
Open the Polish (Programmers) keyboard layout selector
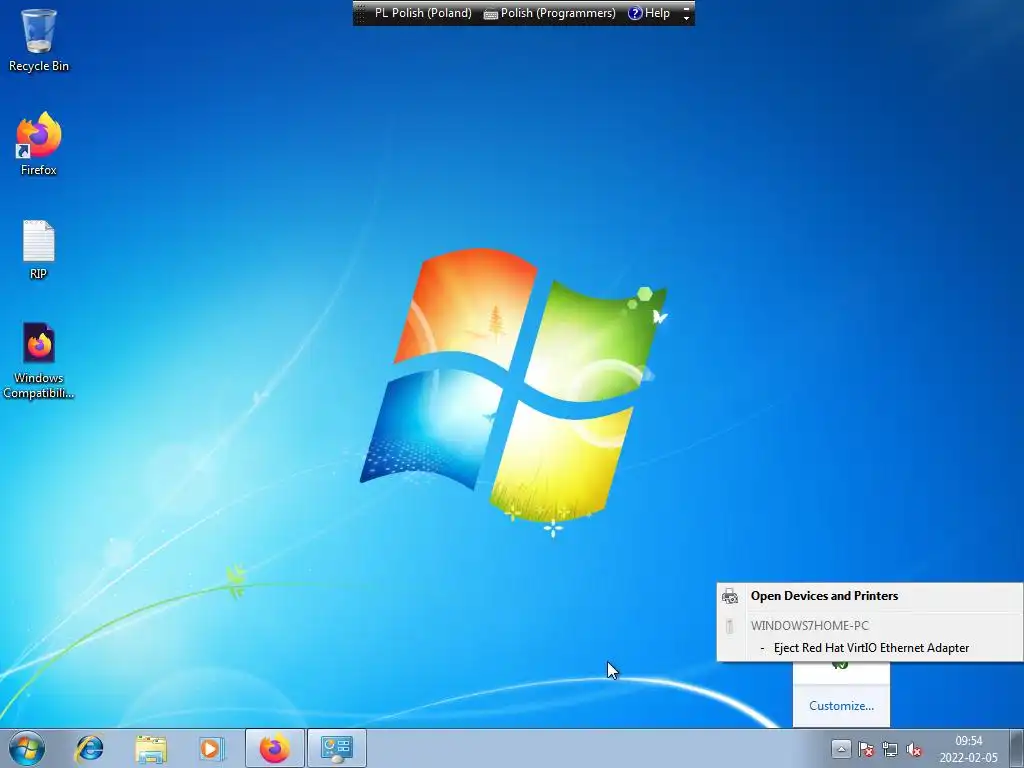point(549,13)
